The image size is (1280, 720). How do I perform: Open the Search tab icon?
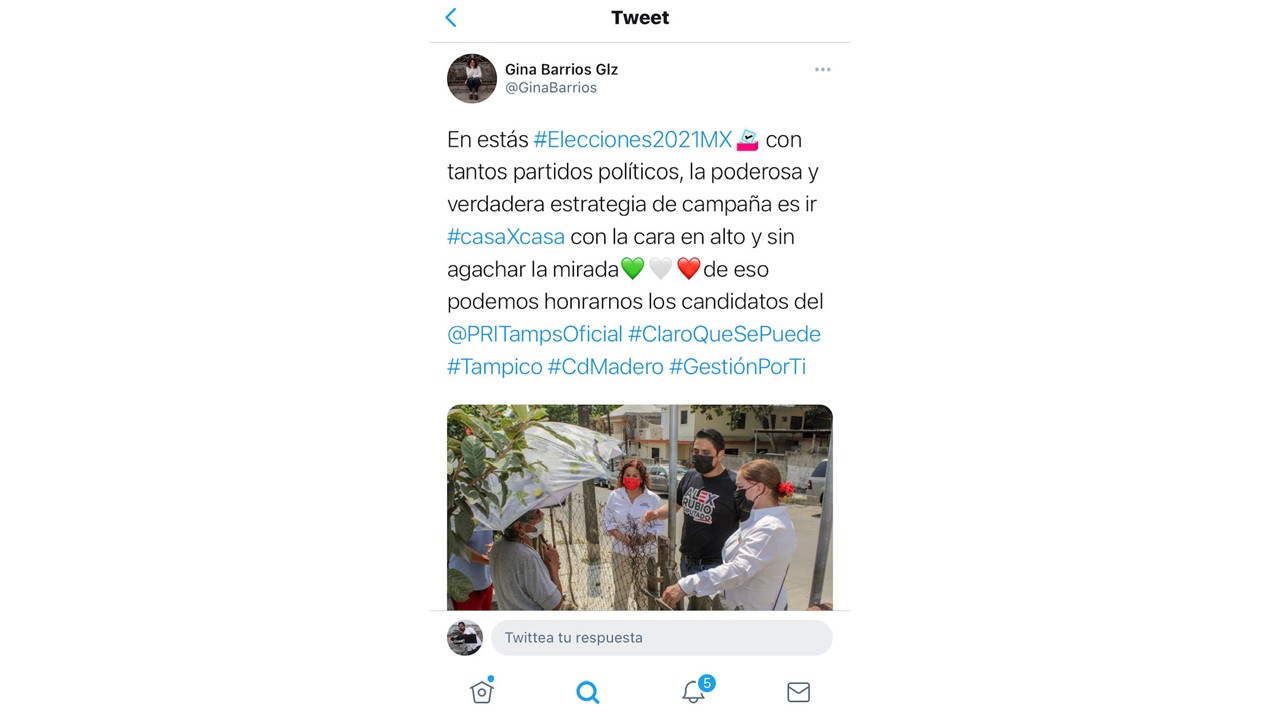tap(588, 692)
